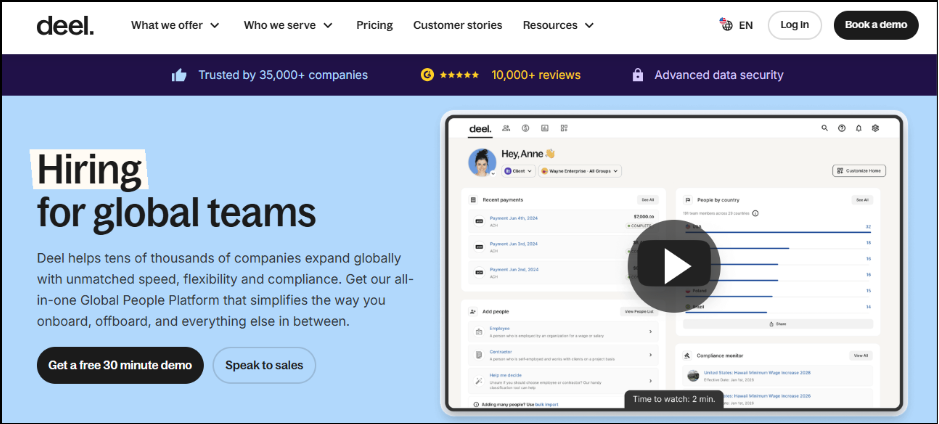
Task: Click the Share button under country chart
Action: point(777,324)
